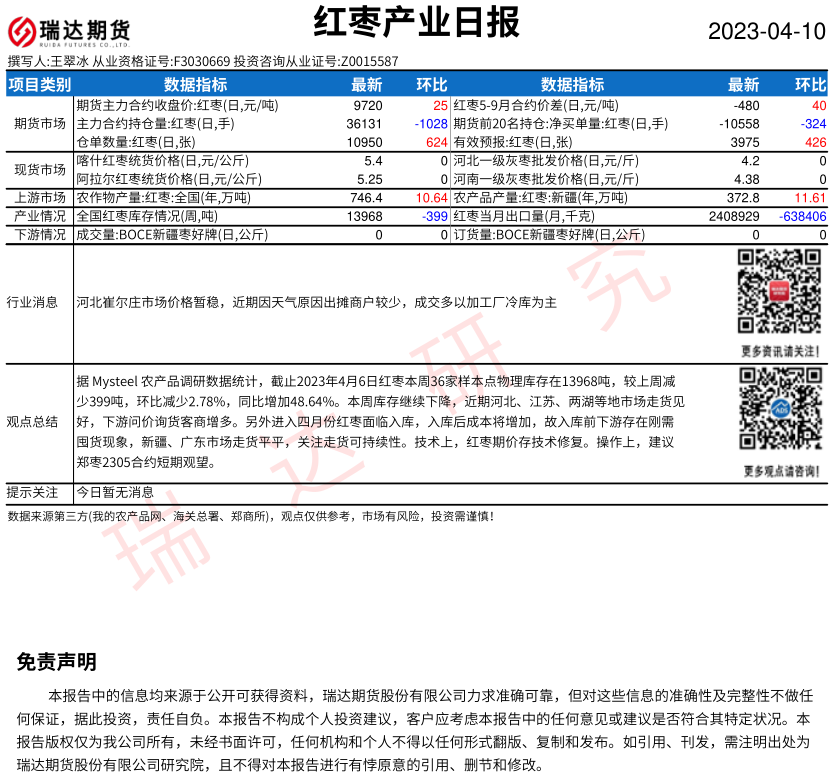Screen dimensions: 833x776
Task: Select the 更多资讯请关注 caption text
Action: tap(781, 351)
